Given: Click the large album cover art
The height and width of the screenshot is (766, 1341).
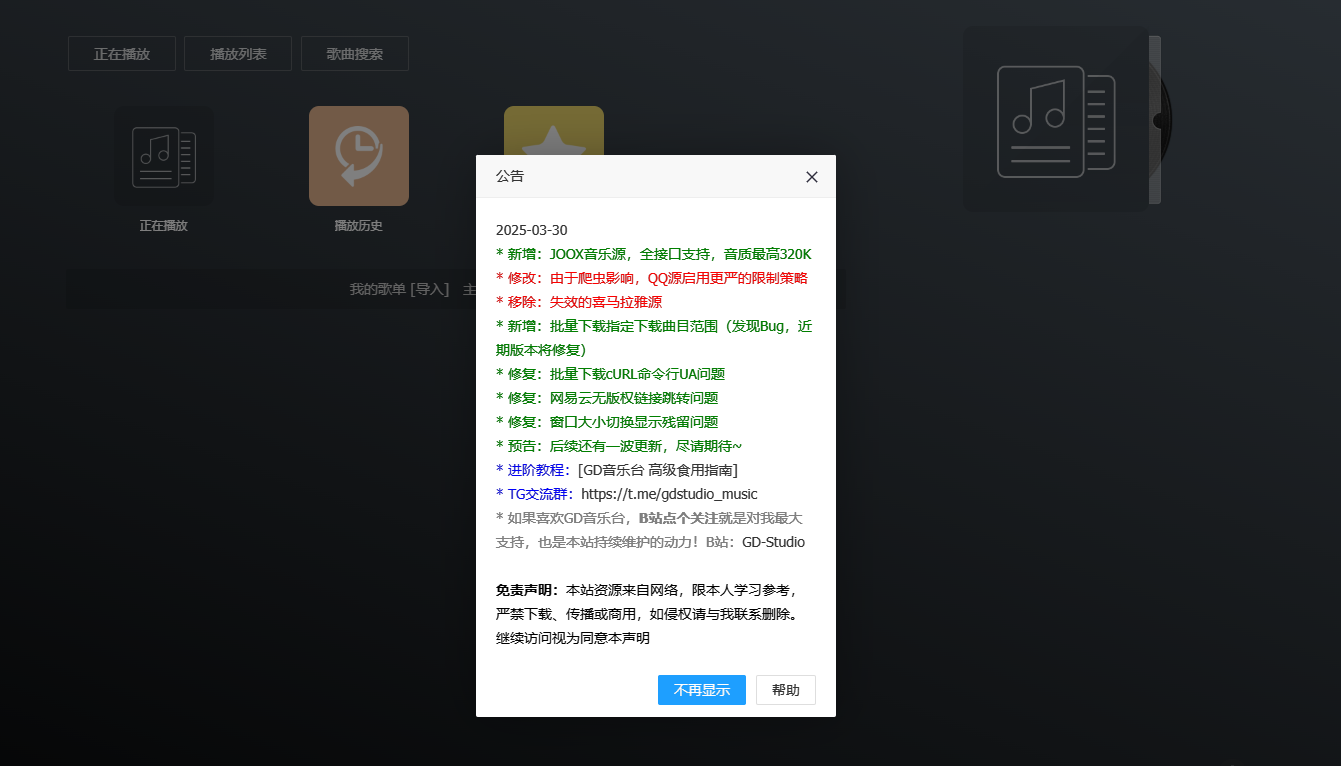Looking at the screenshot, I should [x=1055, y=120].
